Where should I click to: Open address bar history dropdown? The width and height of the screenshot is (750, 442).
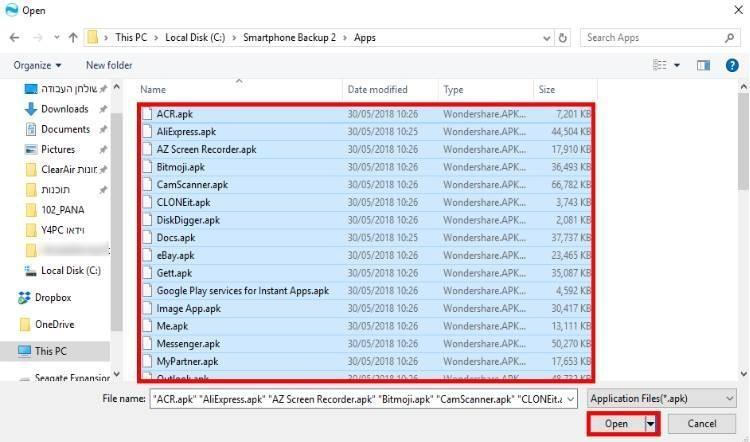tap(547, 38)
